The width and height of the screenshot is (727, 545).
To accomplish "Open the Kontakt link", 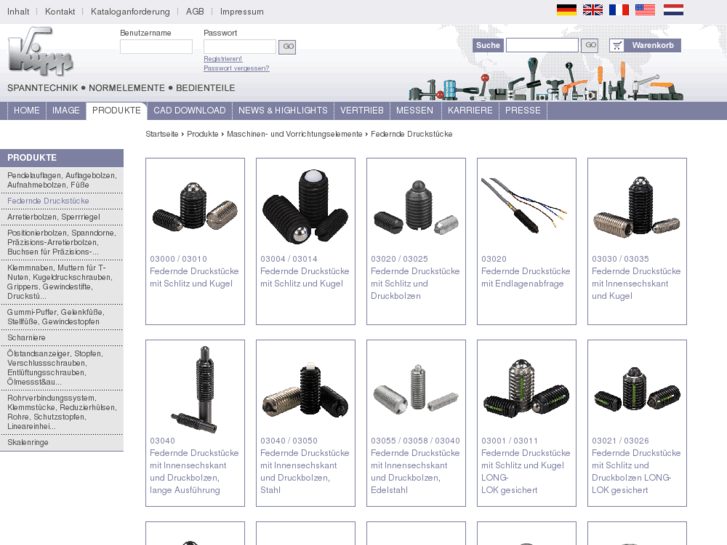I will coord(60,12).
